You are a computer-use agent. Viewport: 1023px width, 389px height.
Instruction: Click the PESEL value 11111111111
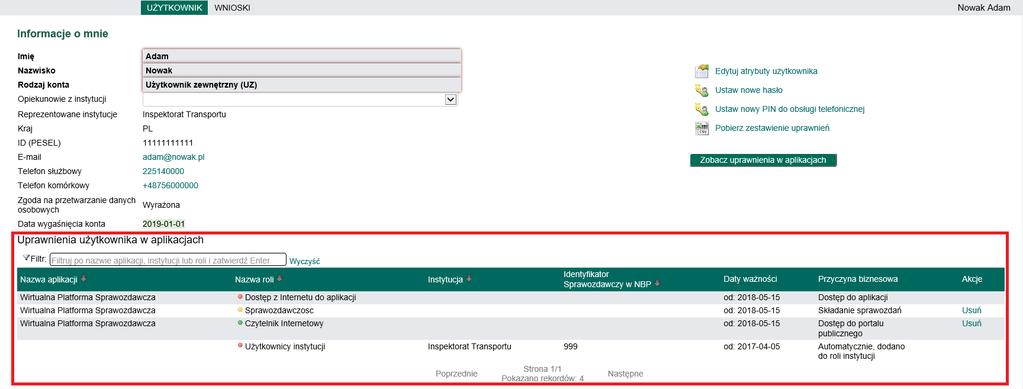click(x=168, y=142)
